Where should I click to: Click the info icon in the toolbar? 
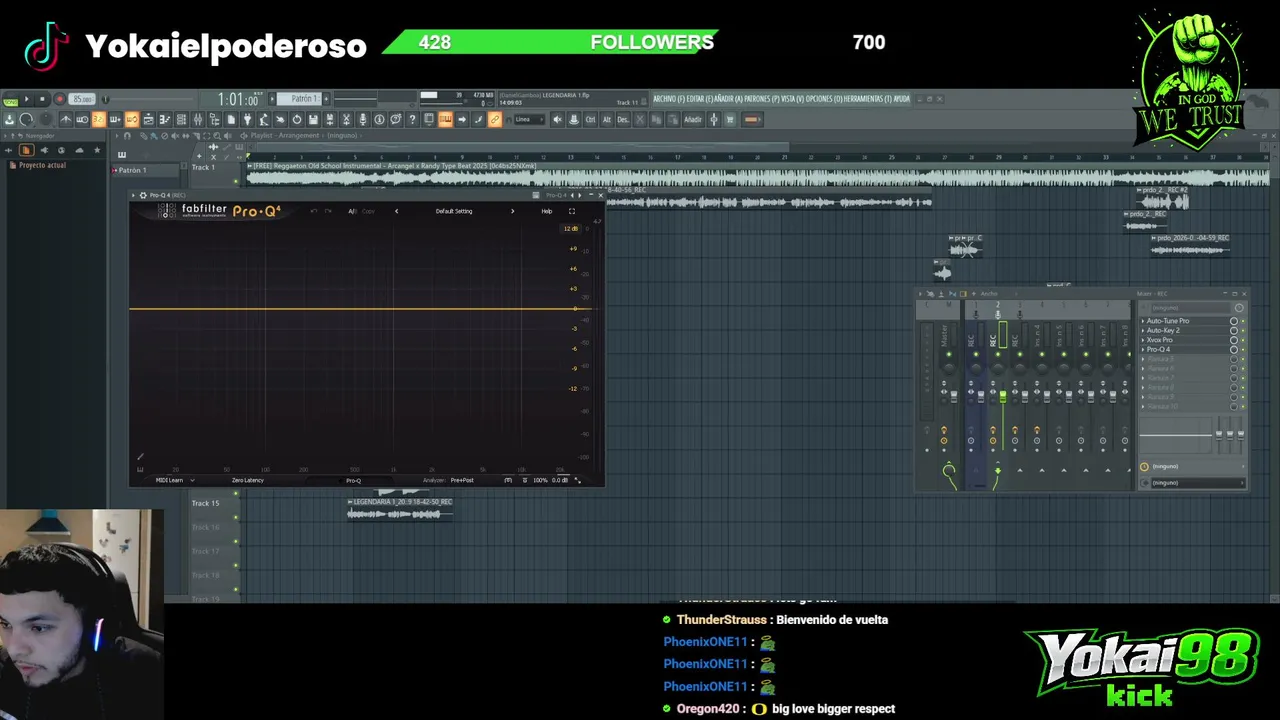tap(379, 119)
